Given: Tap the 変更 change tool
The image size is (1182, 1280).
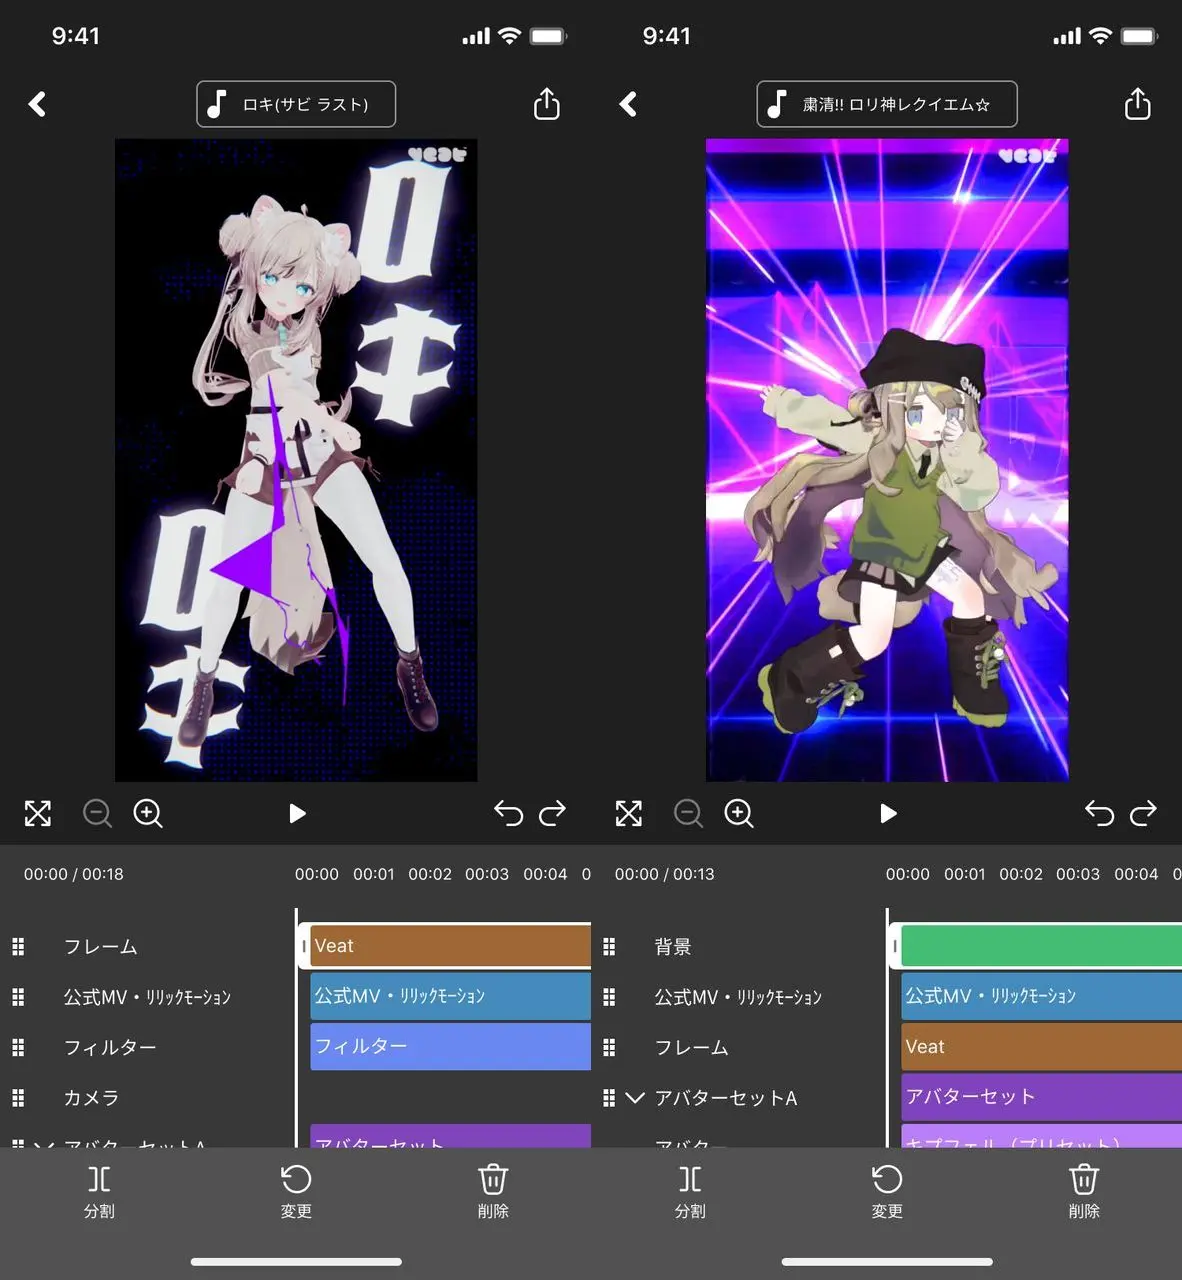Looking at the screenshot, I should (x=296, y=1190).
